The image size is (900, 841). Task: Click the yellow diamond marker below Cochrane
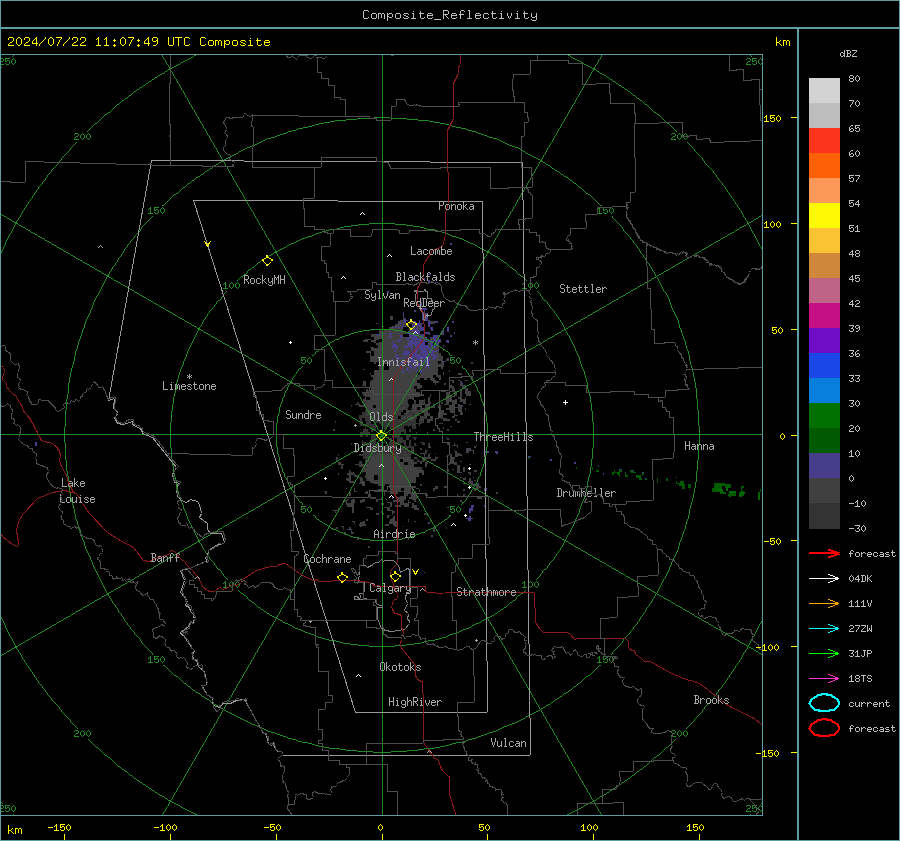[343, 577]
